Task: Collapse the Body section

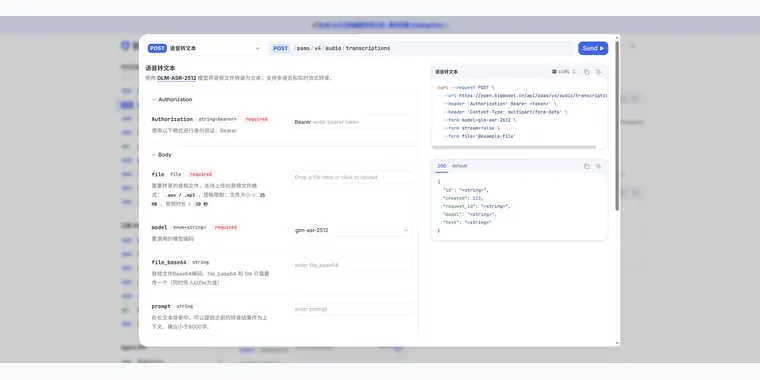Action: (x=162, y=155)
